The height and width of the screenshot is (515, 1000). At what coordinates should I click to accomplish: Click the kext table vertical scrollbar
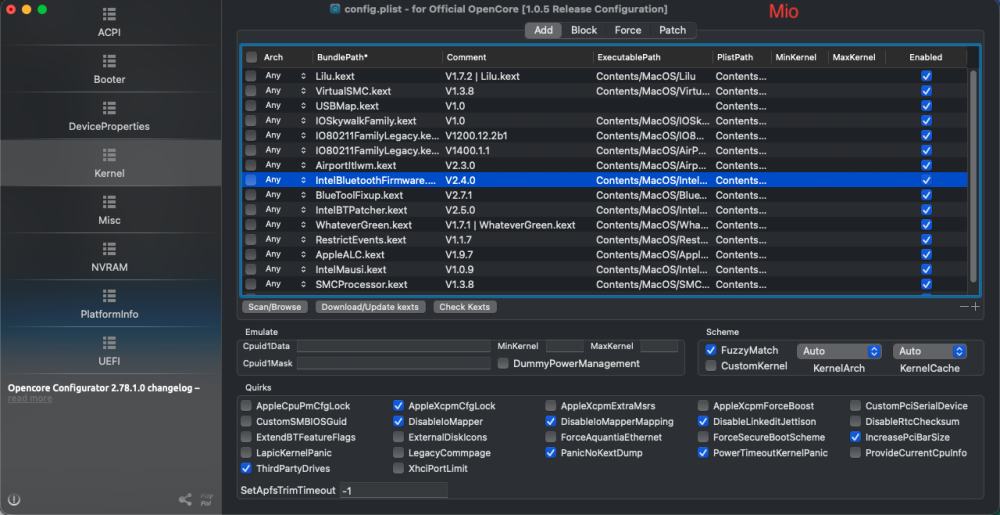coord(973,175)
